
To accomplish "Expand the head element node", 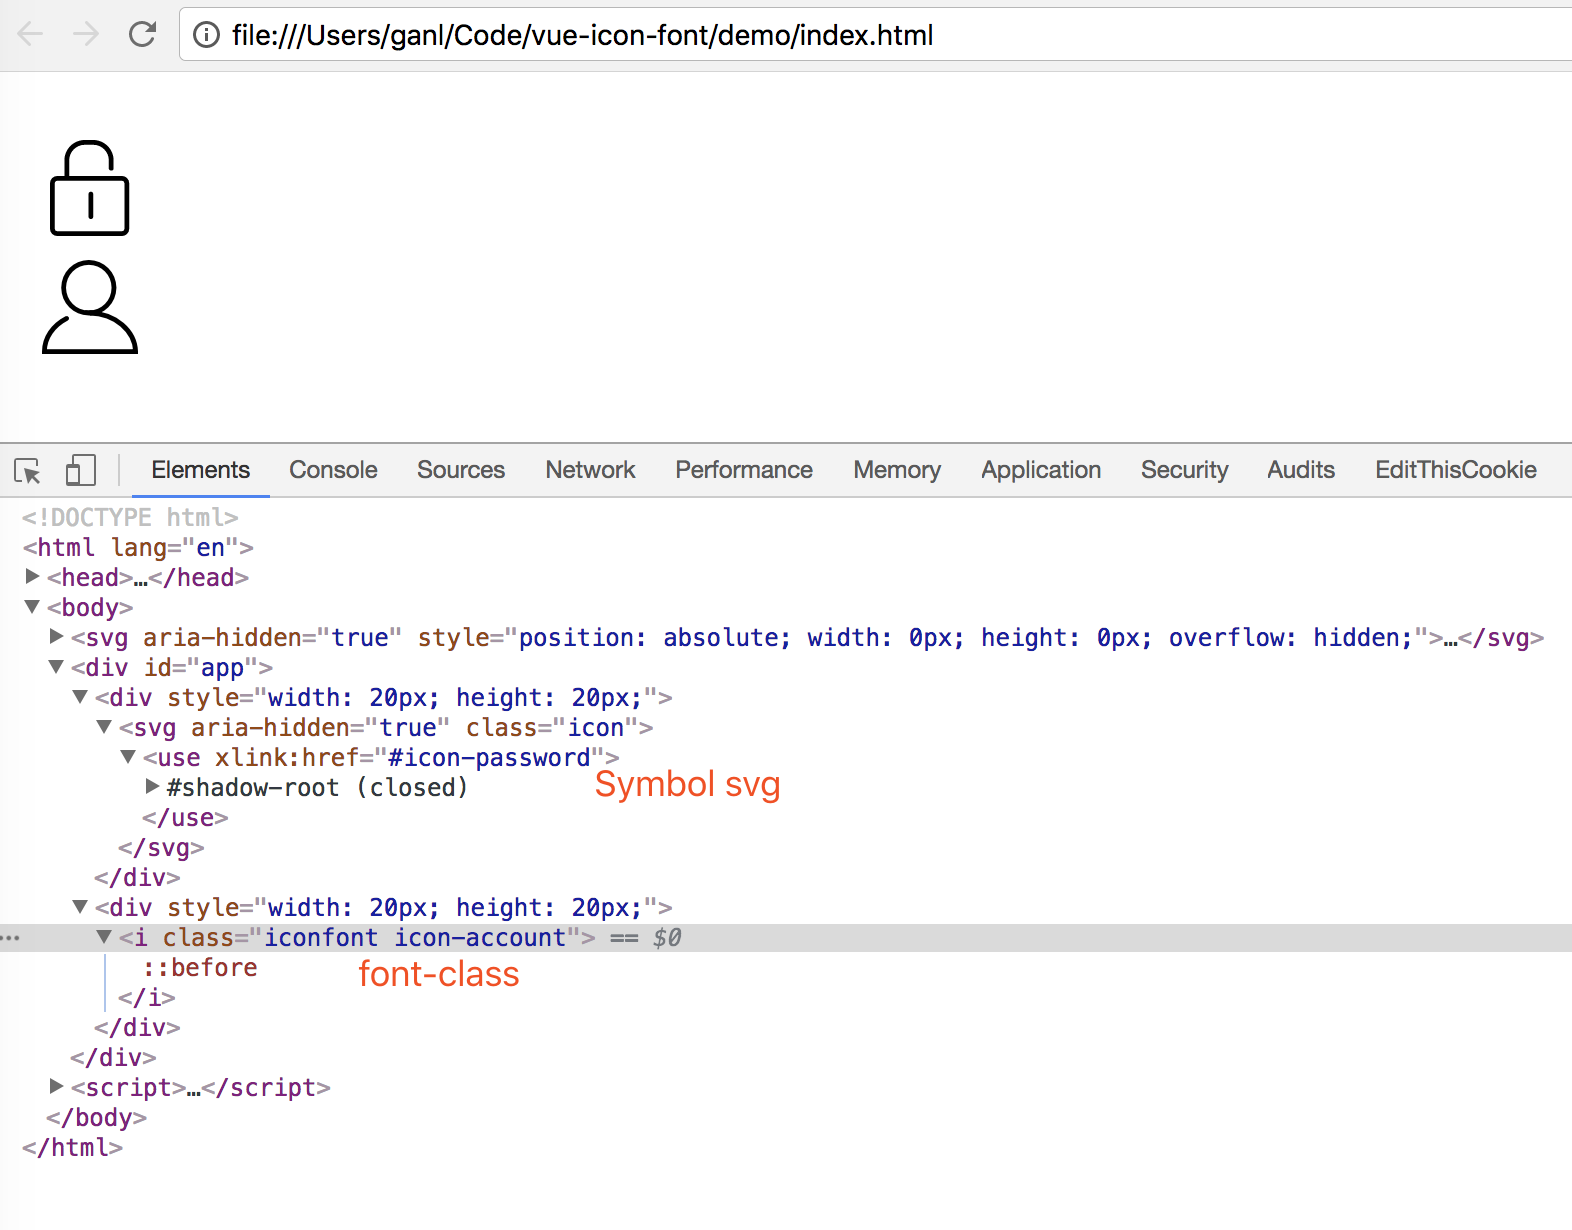I will coord(32,577).
